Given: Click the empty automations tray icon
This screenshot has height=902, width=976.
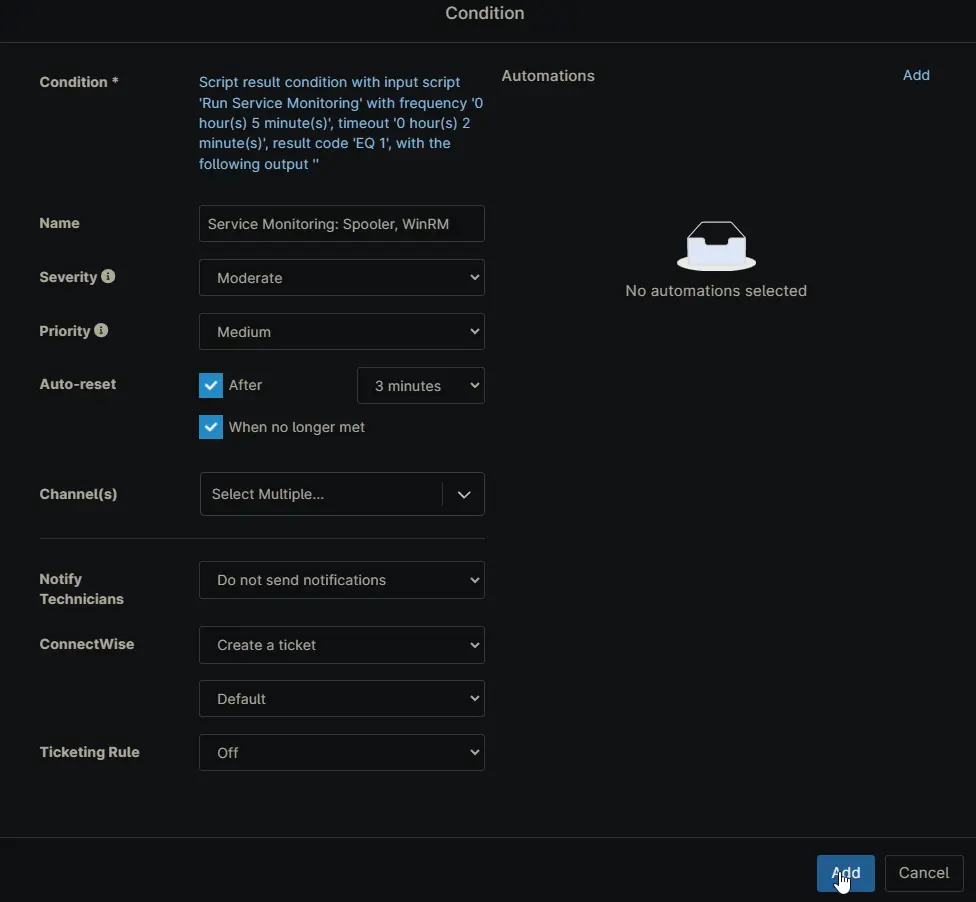Looking at the screenshot, I should point(716,246).
